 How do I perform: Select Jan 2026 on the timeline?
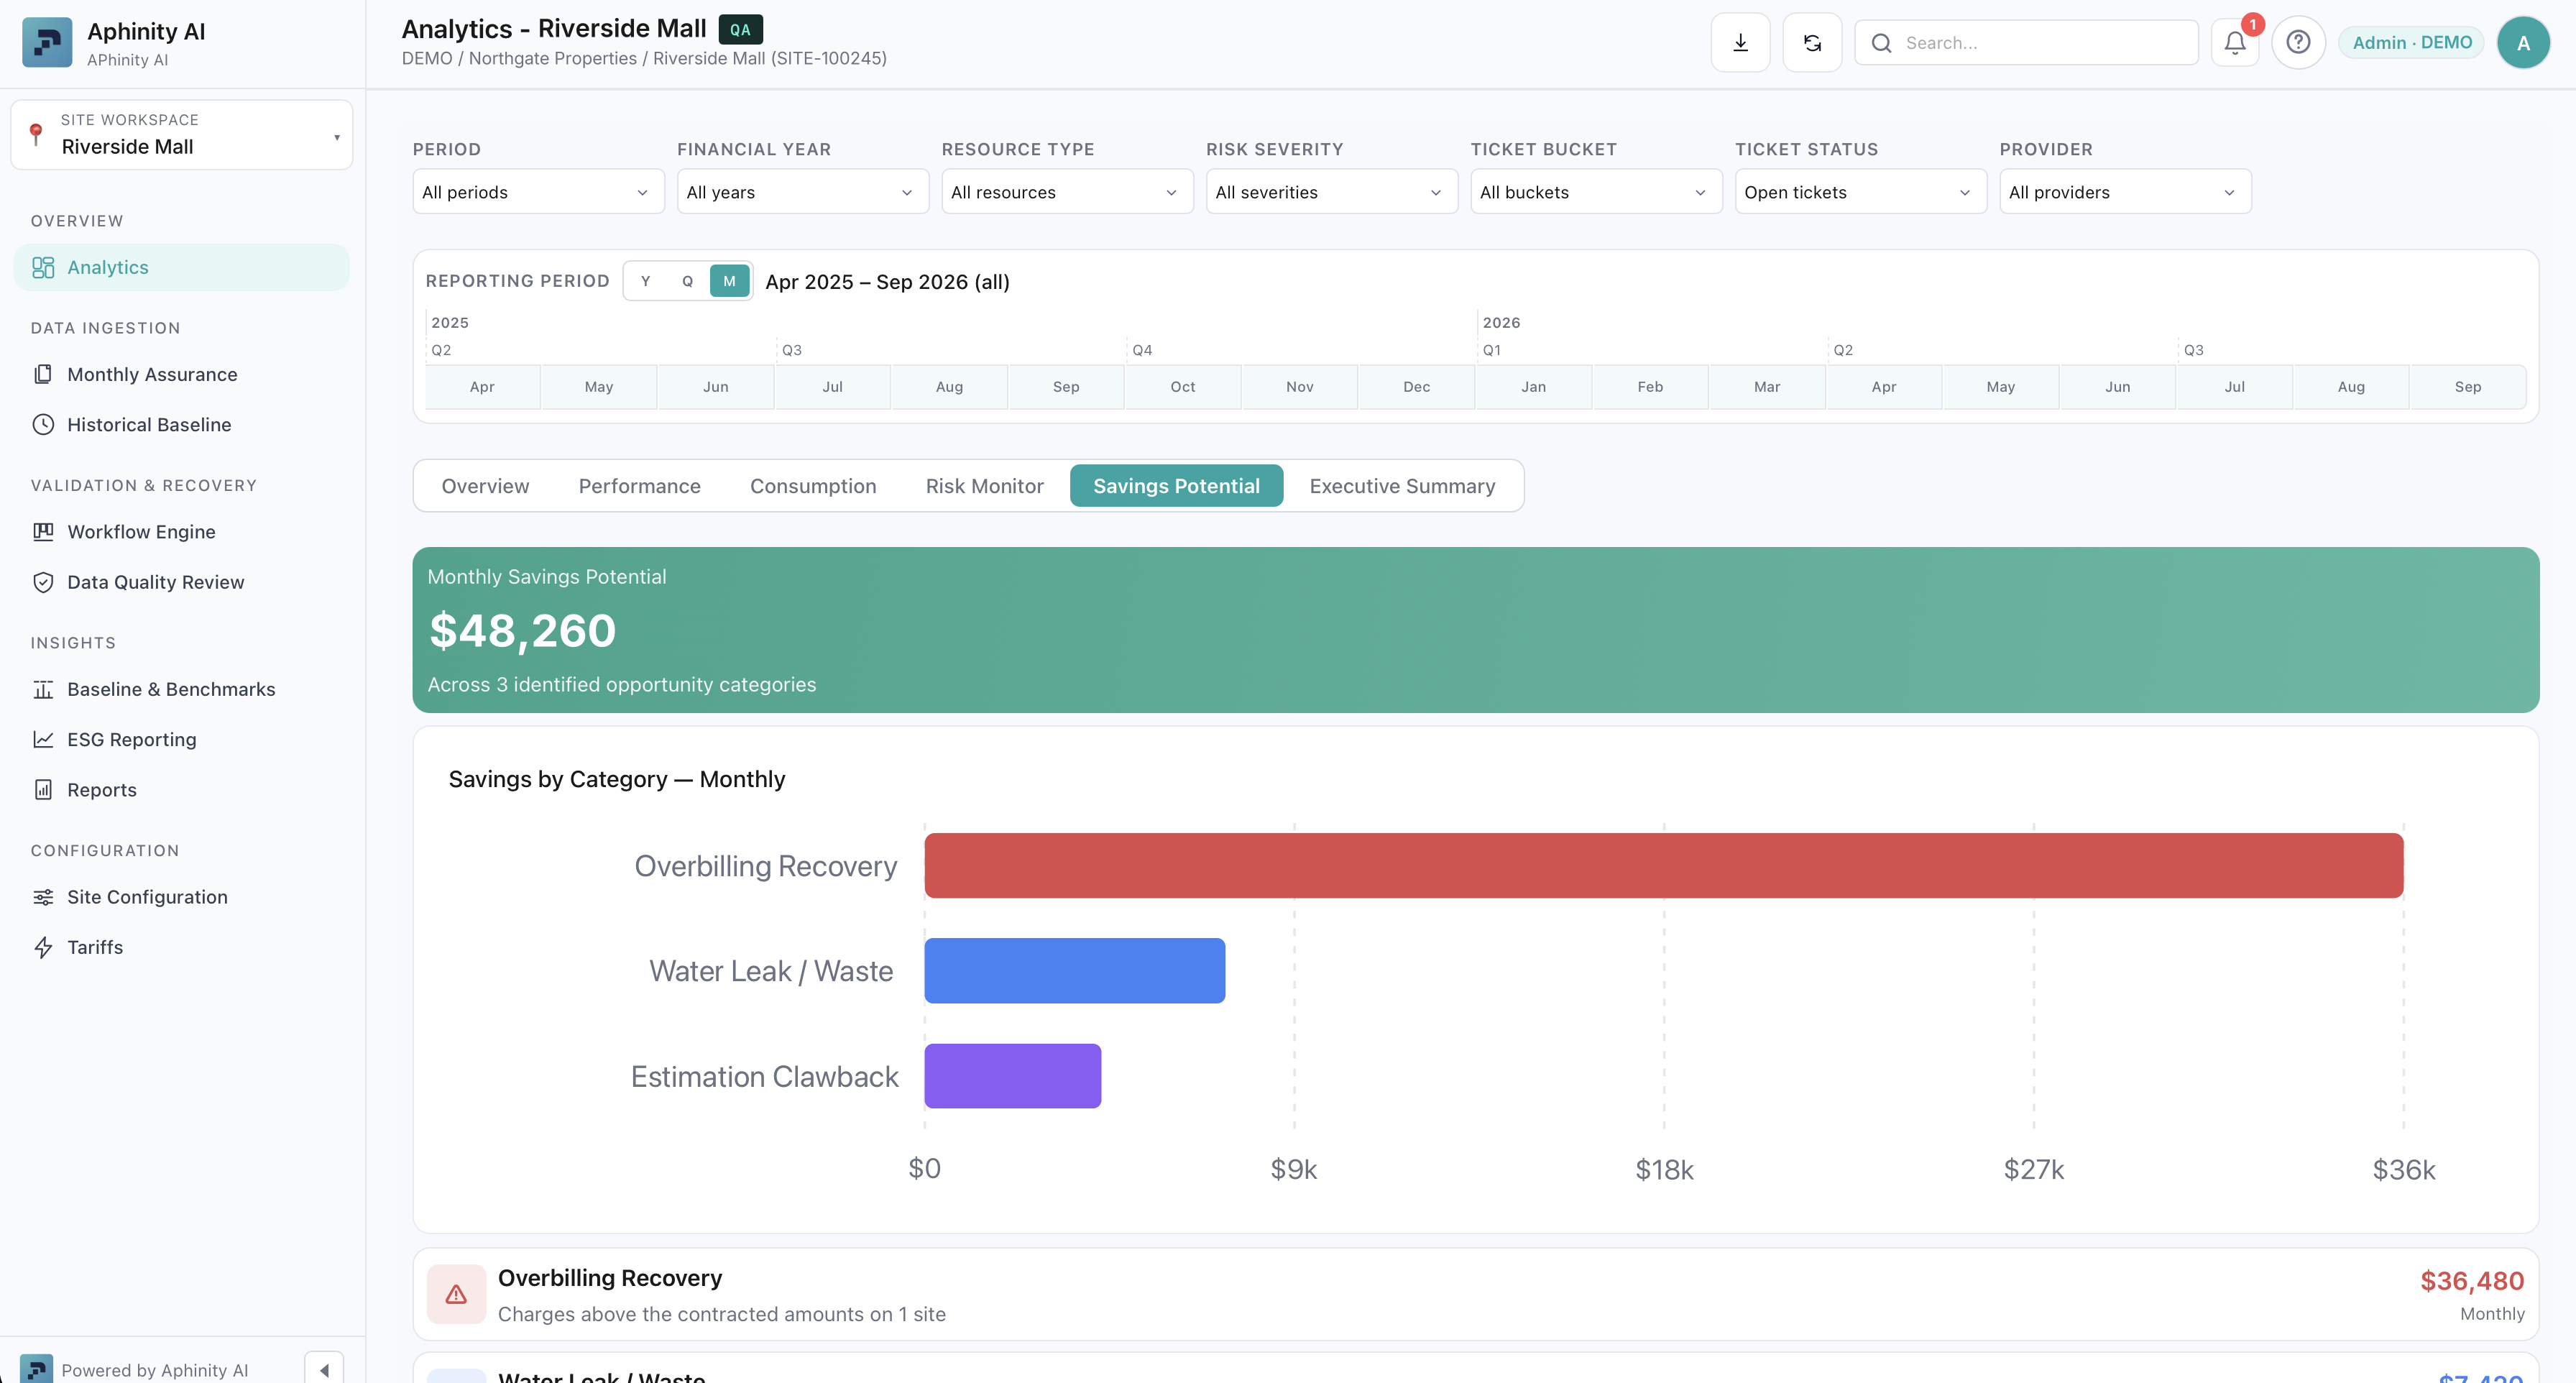(1533, 387)
